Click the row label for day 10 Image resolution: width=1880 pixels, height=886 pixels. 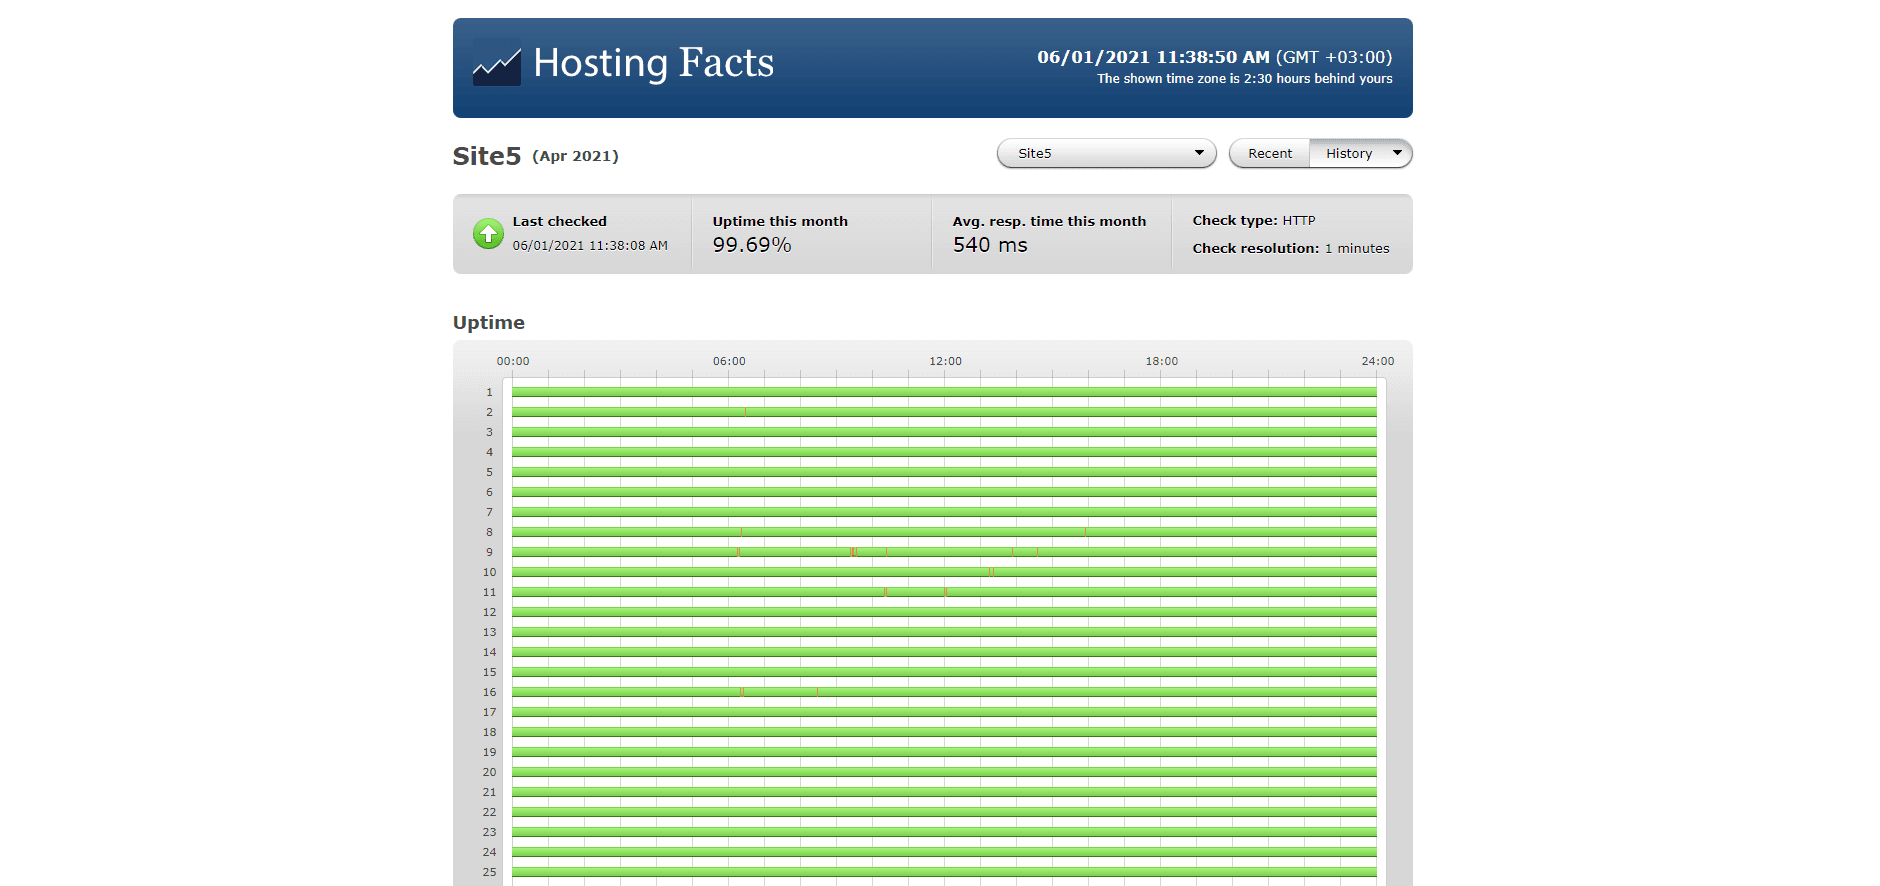(x=489, y=572)
